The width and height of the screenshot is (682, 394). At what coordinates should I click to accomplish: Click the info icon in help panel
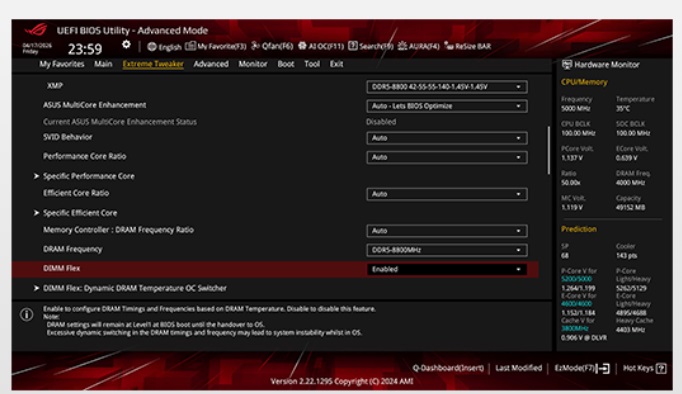coord(27,314)
